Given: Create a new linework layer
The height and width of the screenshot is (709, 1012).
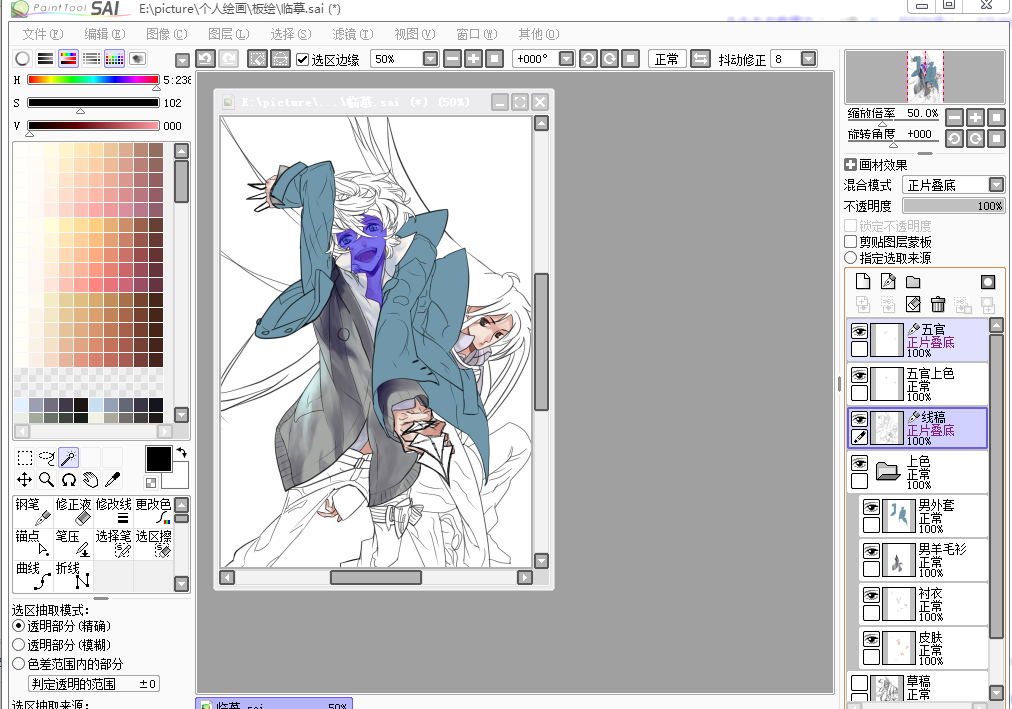Looking at the screenshot, I should [x=888, y=281].
